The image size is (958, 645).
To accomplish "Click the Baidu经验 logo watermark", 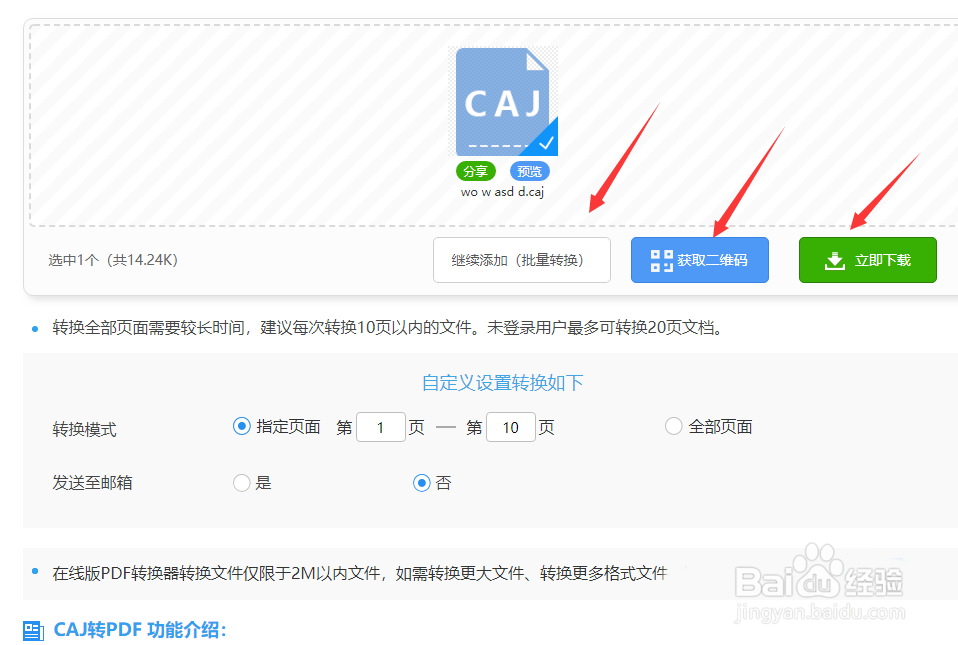I will (845, 575).
